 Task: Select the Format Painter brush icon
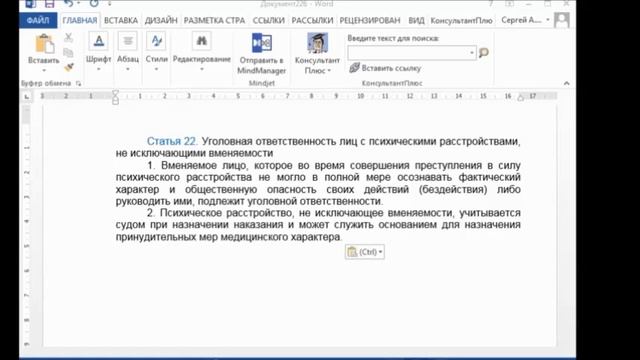click(x=69, y=67)
